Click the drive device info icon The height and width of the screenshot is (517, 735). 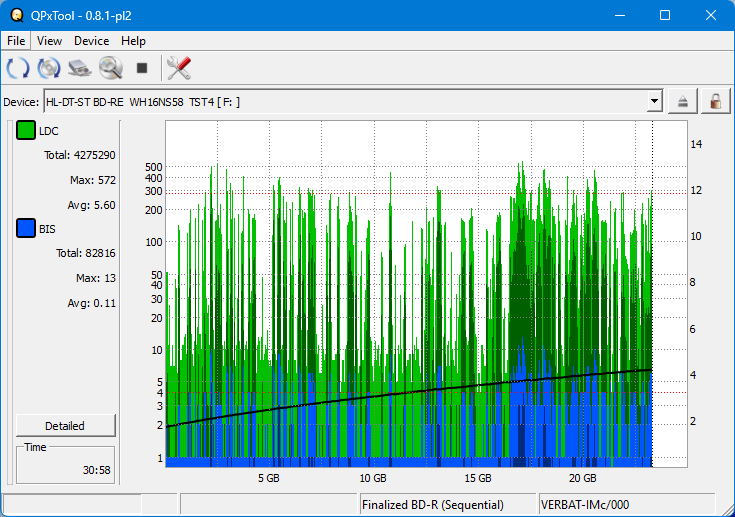(x=80, y=68)
